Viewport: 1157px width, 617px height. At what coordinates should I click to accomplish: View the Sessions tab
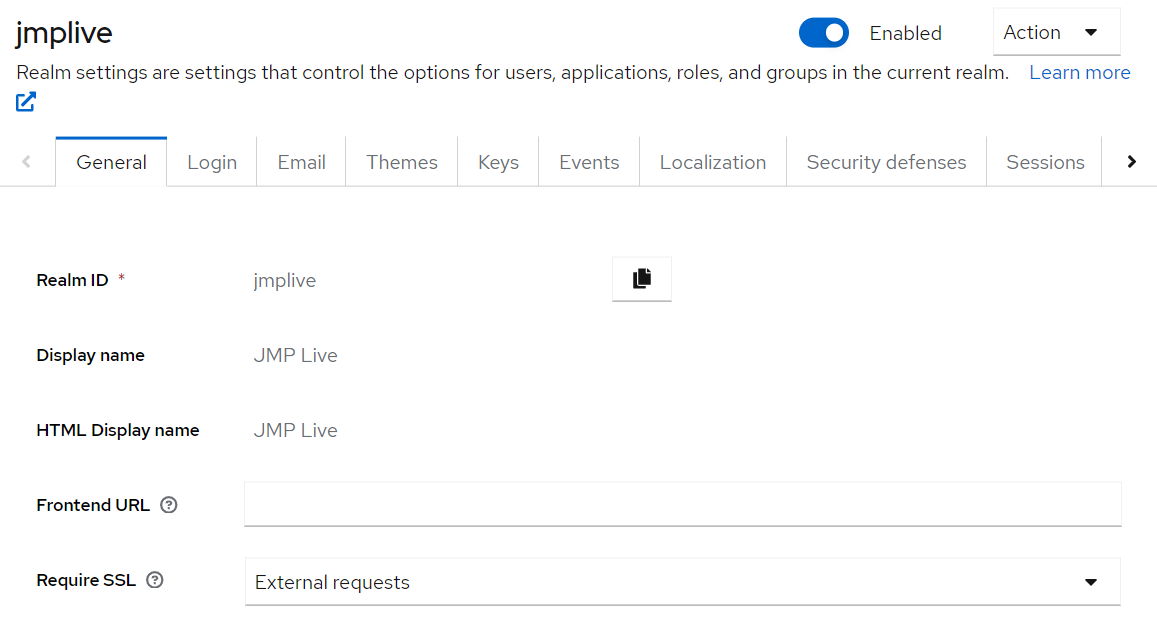coord(1044,161)
